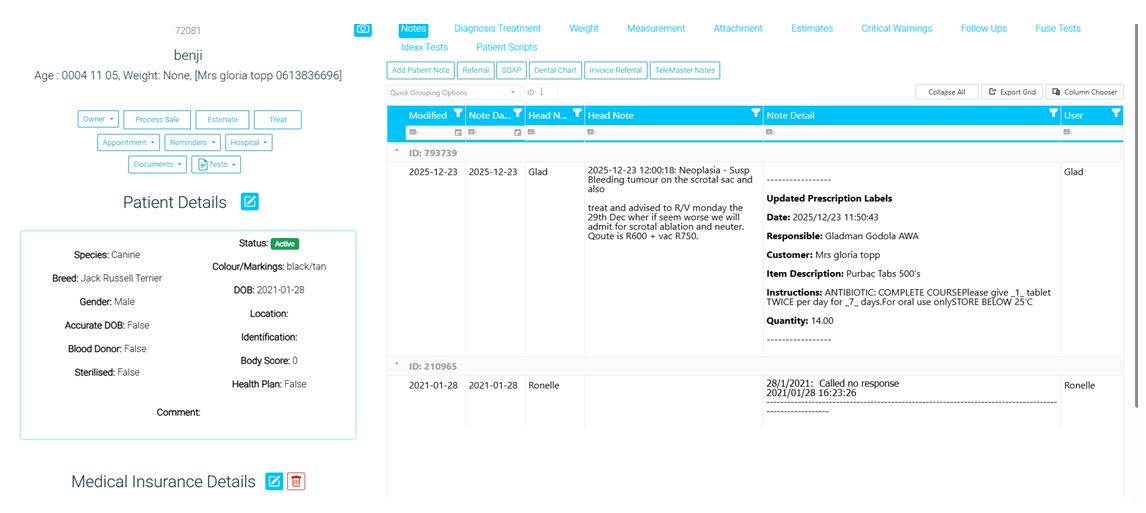Click the Active status badge

[x=285, y=243]
